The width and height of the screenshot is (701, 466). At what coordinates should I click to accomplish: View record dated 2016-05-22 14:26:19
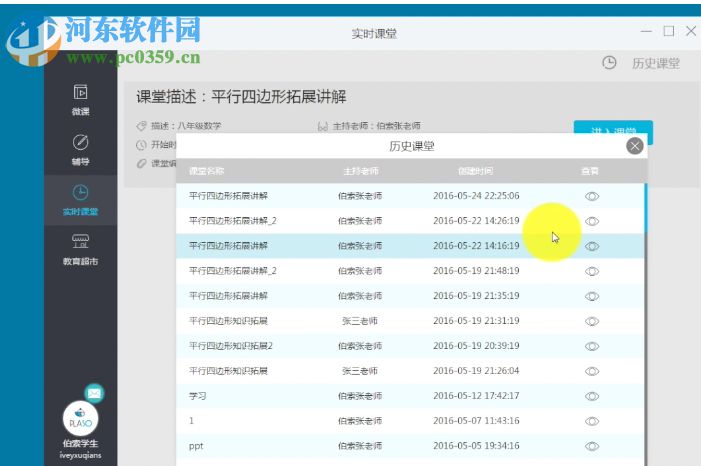592,221
